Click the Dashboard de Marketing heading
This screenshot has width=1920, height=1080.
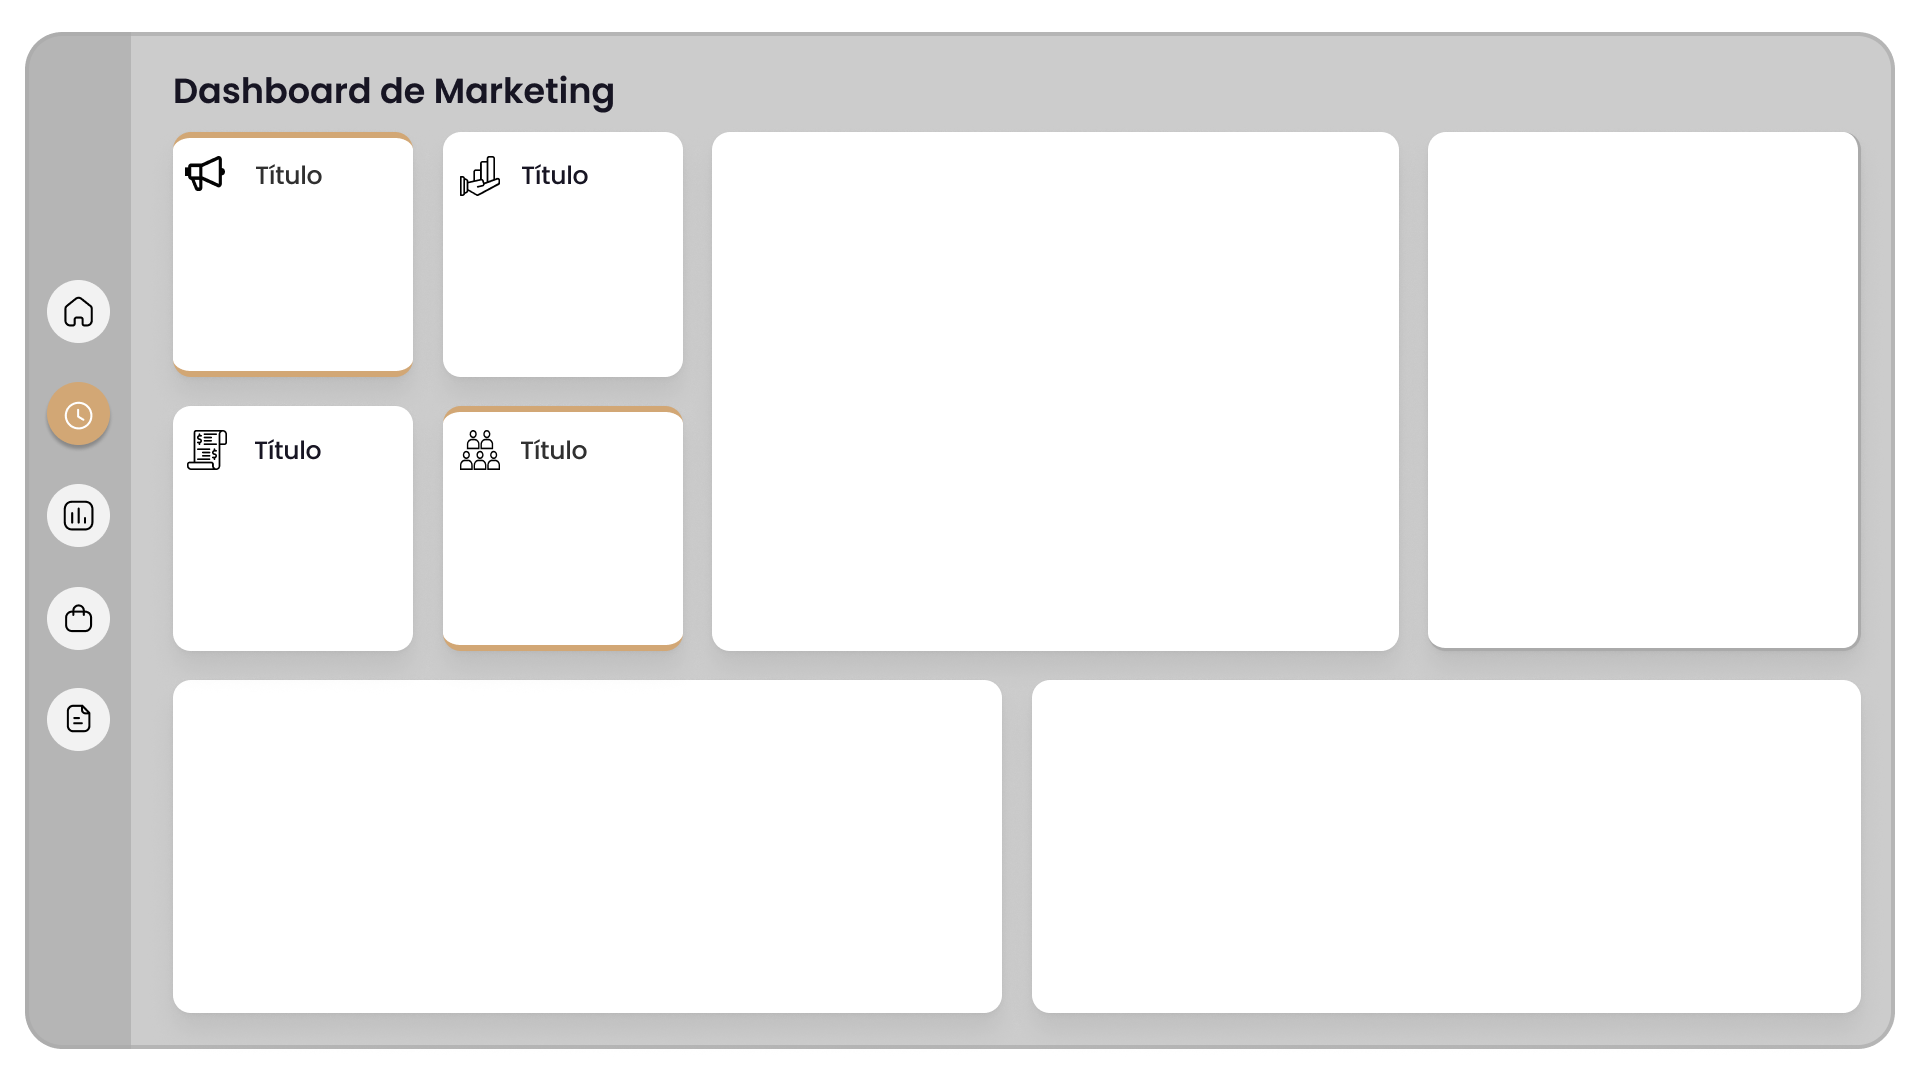tap(394, 91)
